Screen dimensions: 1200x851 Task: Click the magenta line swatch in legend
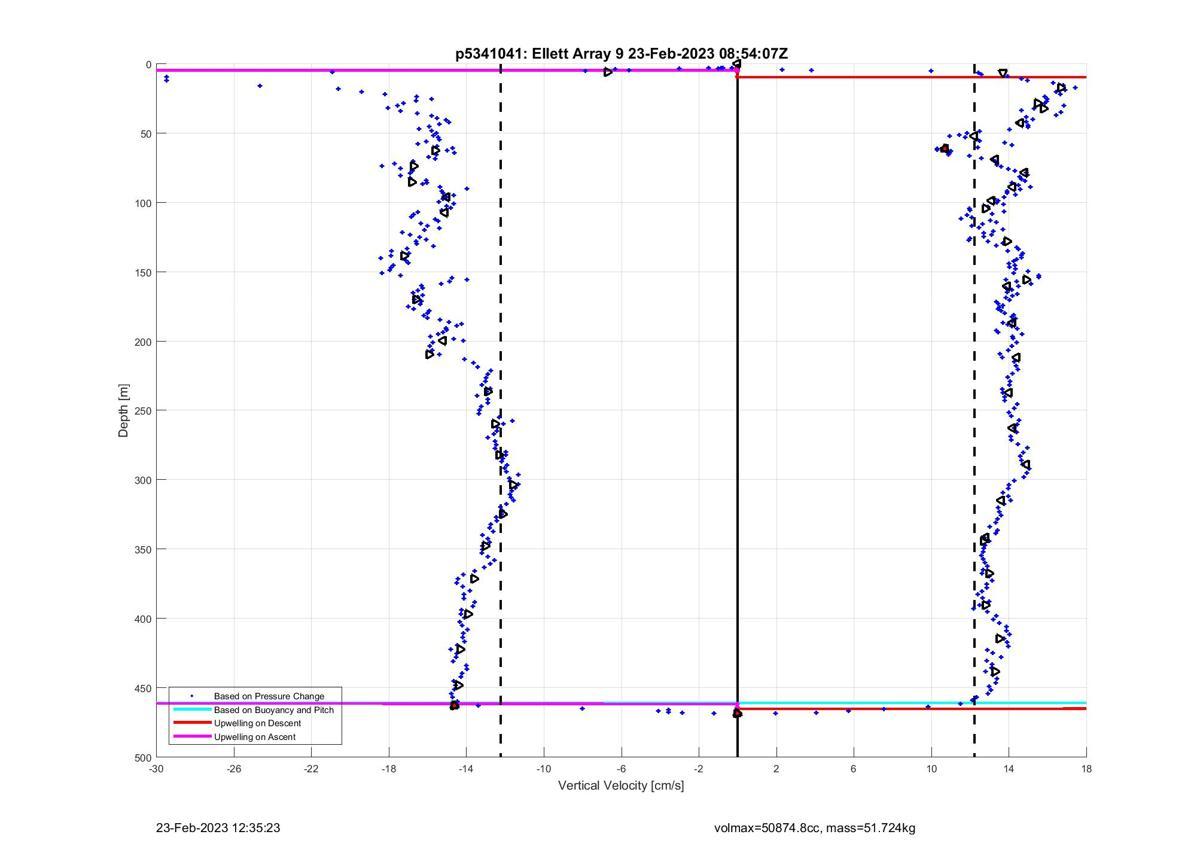tap(191, 737)
